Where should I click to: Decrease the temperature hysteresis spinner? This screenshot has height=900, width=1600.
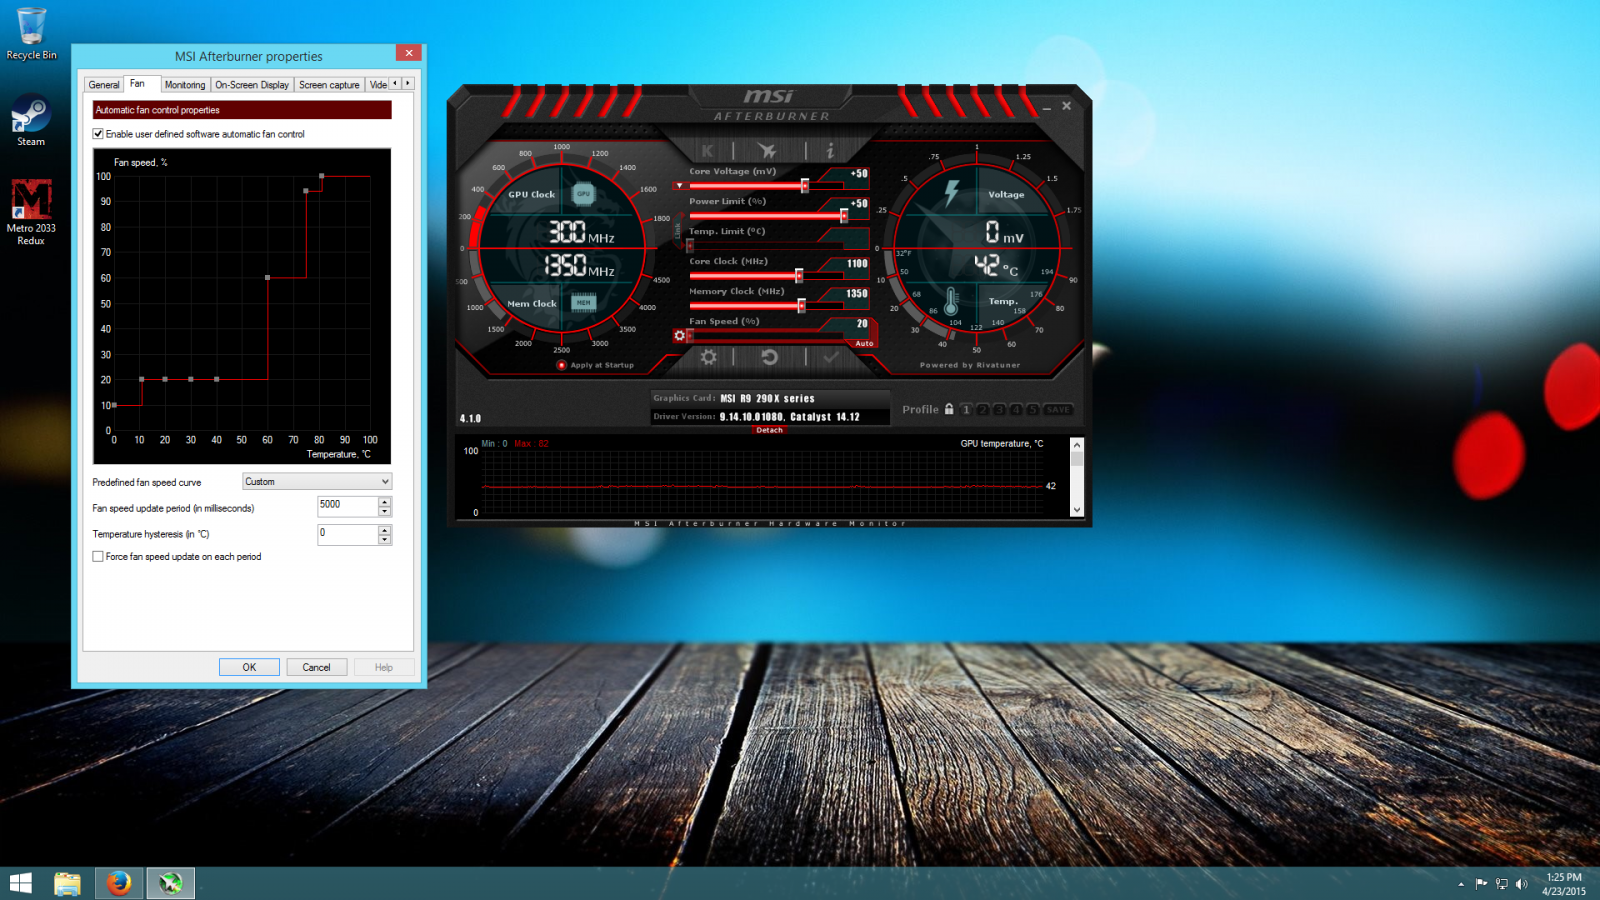click(385, 539)
